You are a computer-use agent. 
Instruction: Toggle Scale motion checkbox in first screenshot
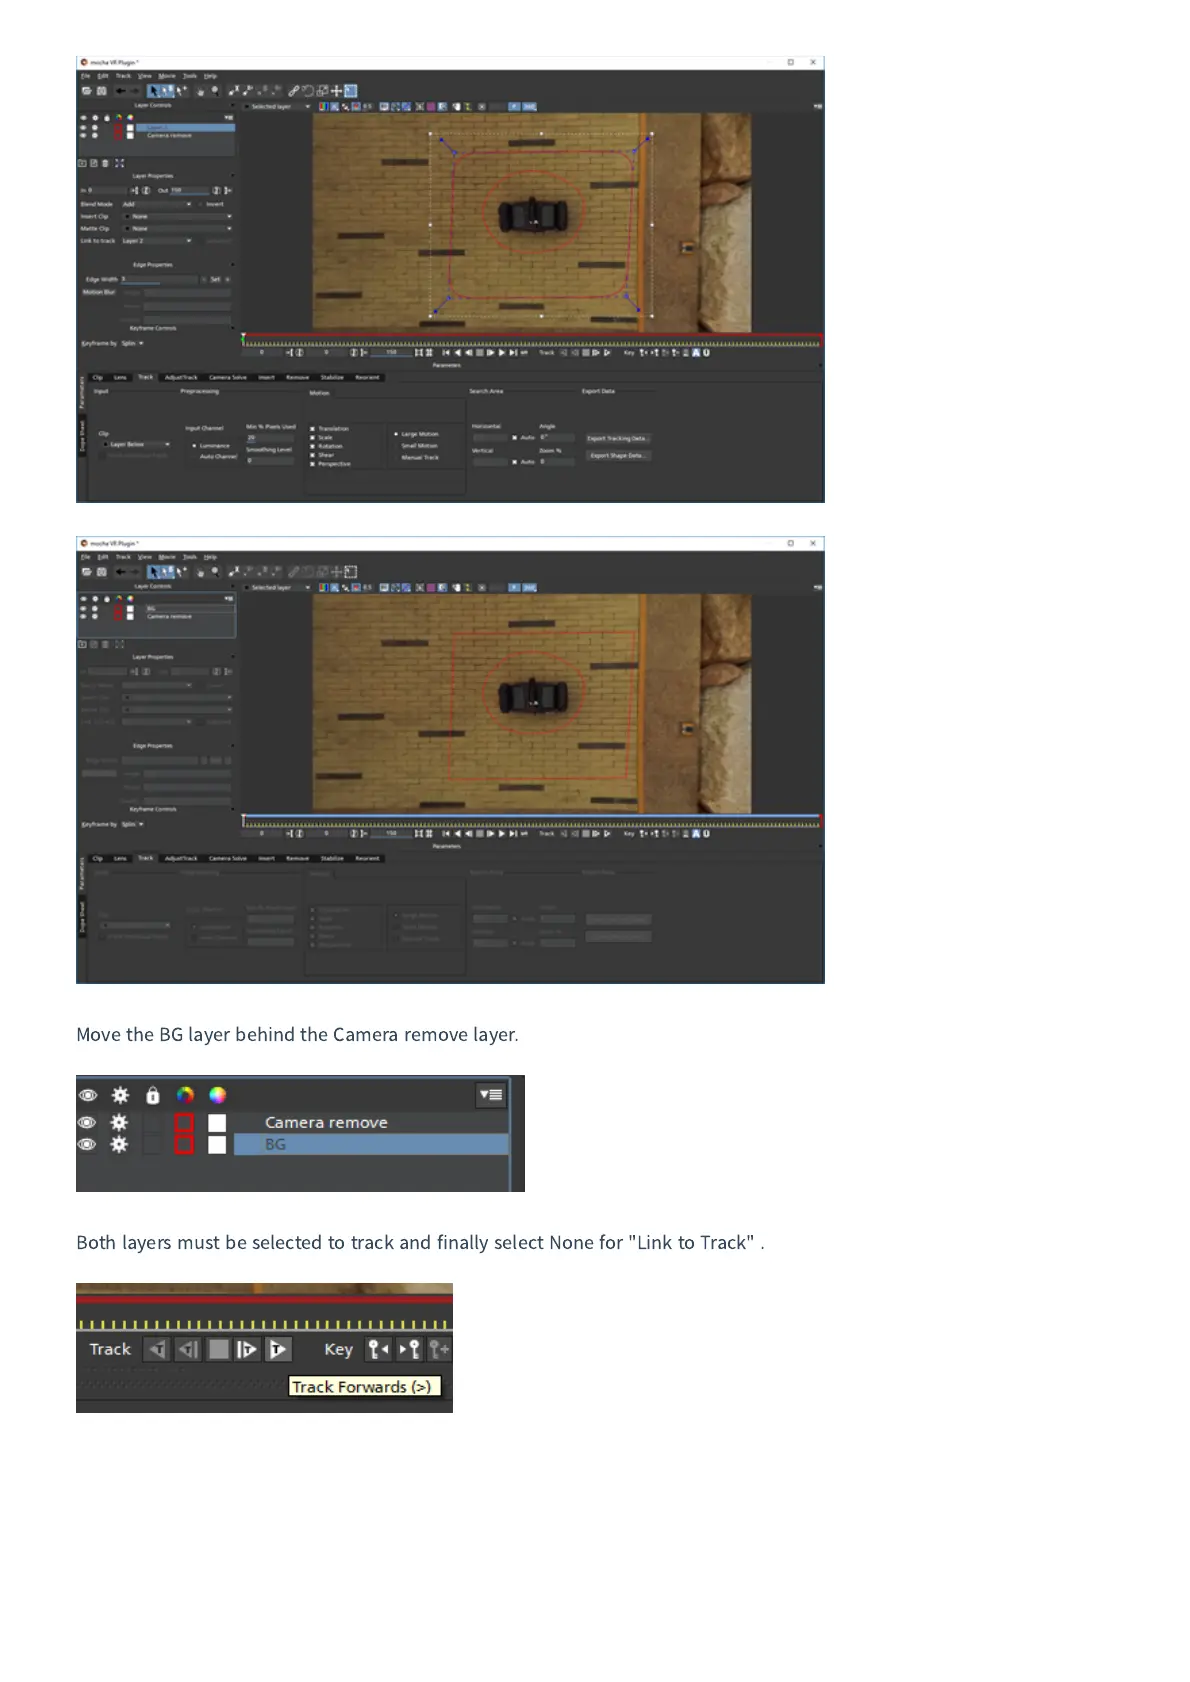pyautogui.click(x=312, y=437)
